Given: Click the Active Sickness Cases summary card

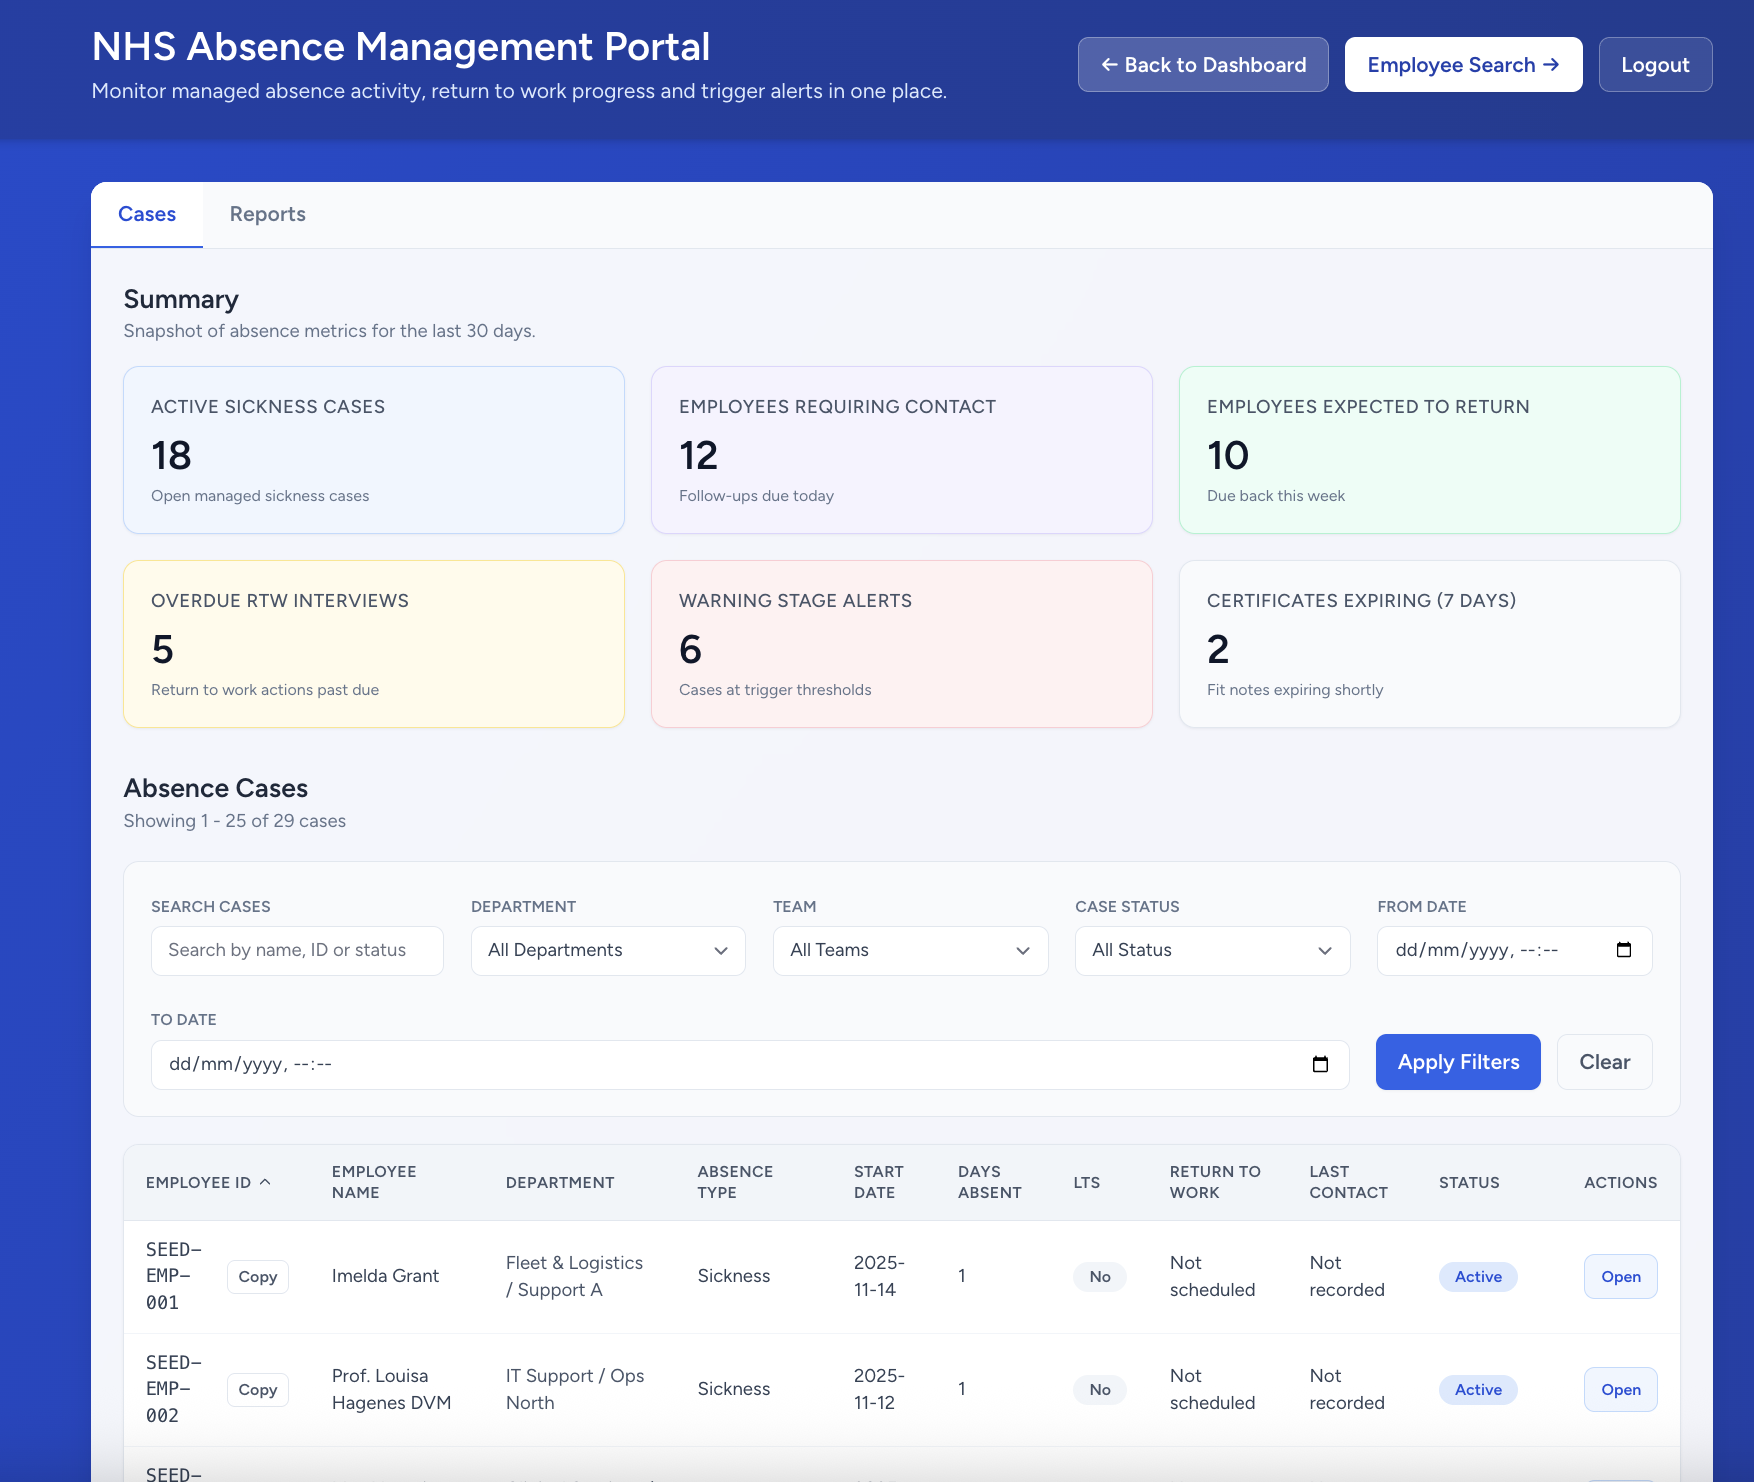Looking at the screenshot, I should pos(374,450).
